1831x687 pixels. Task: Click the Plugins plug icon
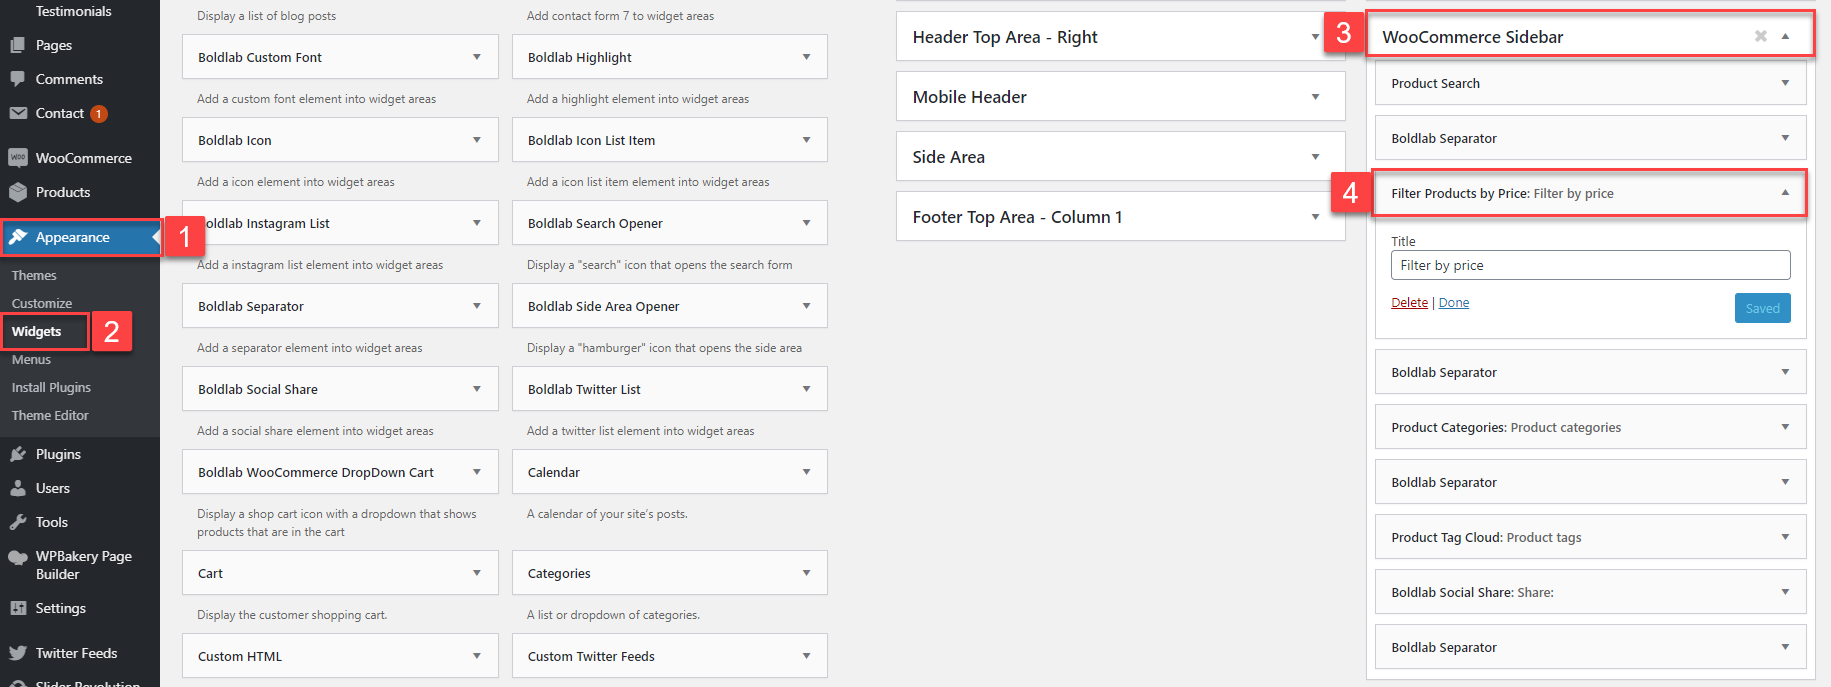coord(18,454)
